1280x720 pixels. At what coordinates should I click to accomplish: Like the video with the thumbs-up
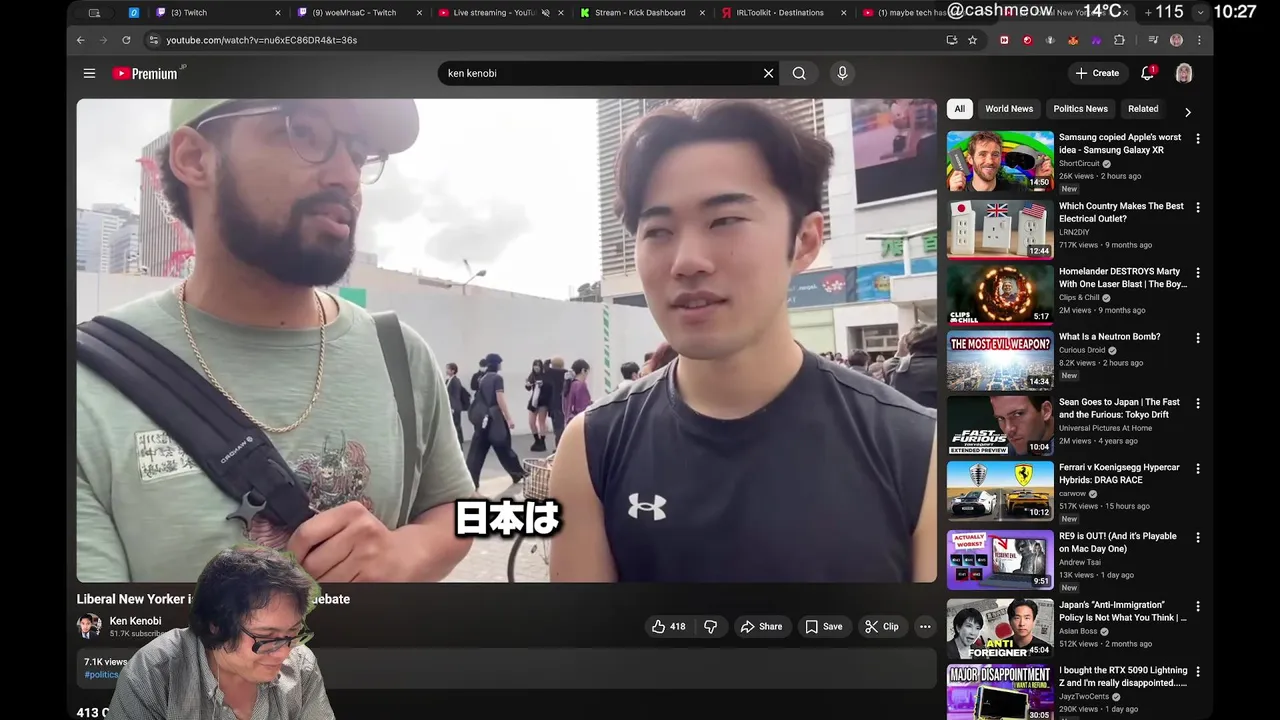point(668,627)
